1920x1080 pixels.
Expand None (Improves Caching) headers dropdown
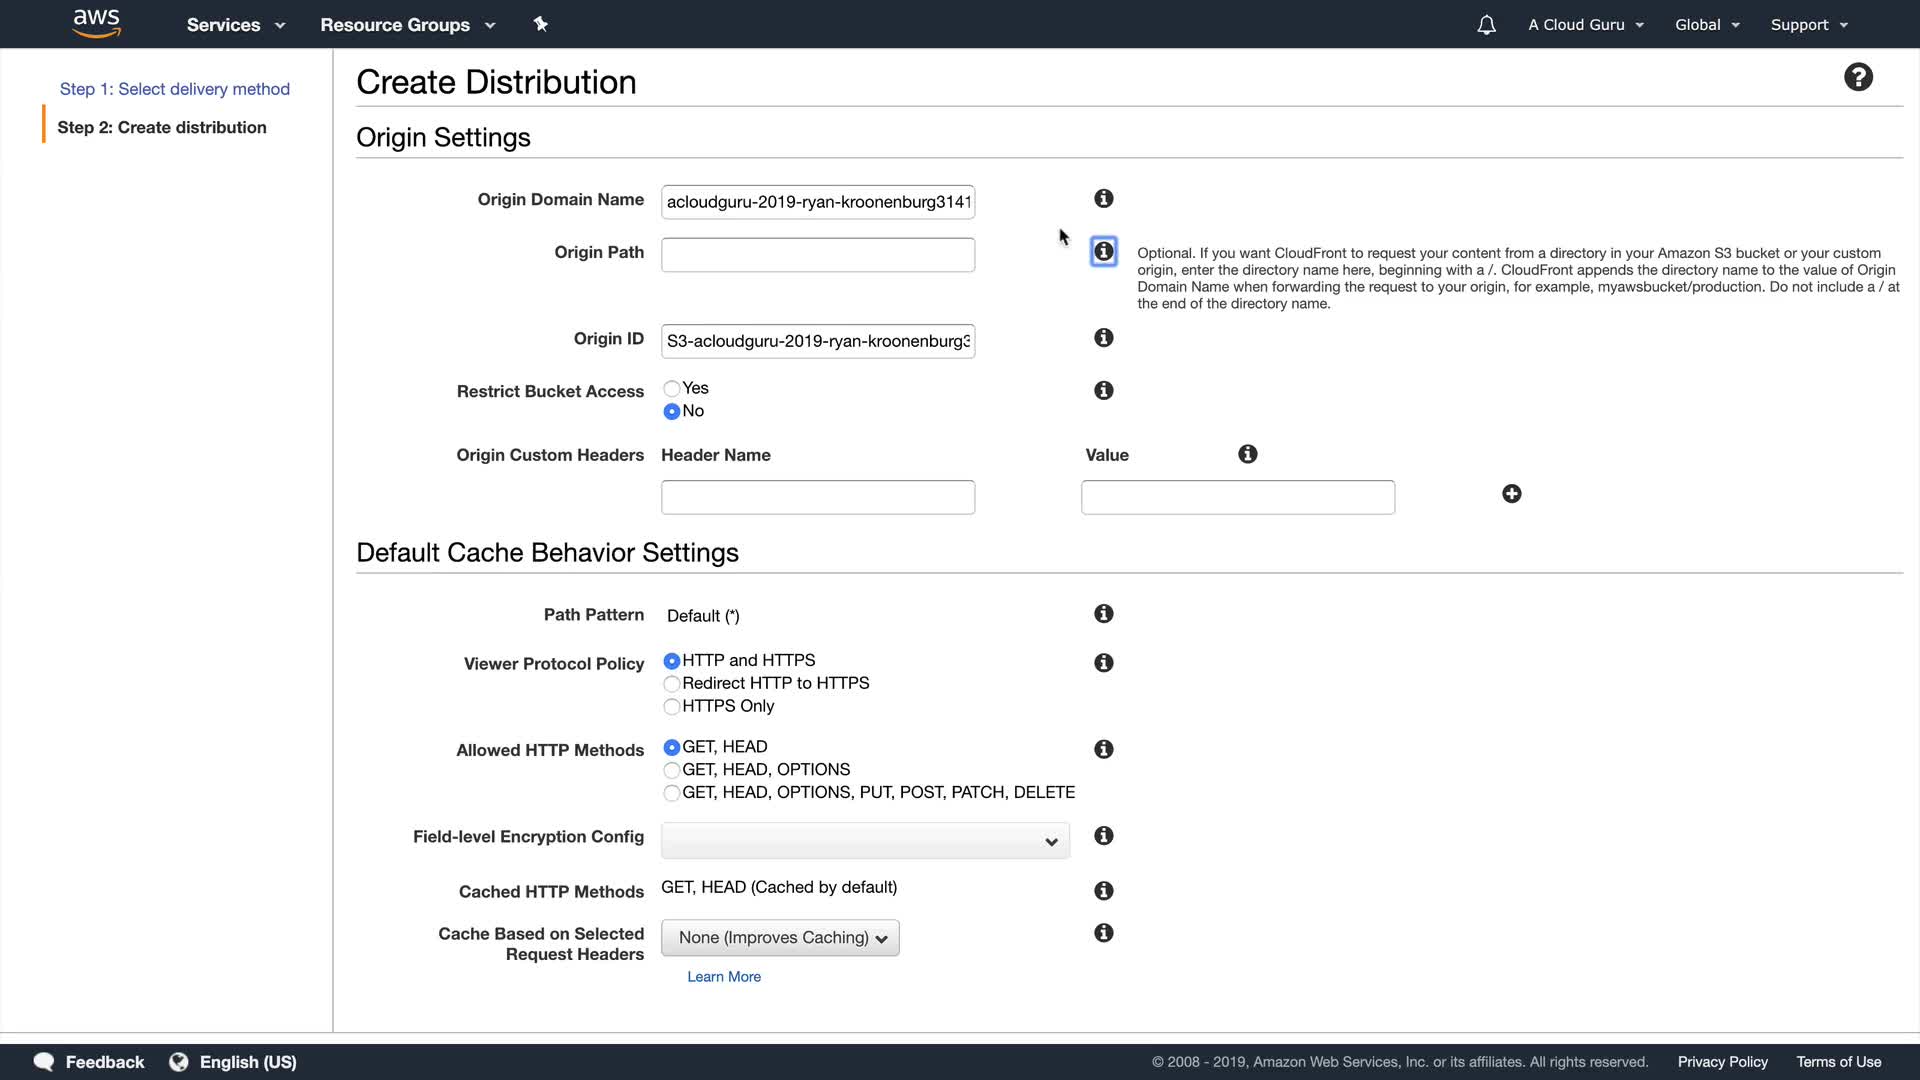coord(780,938)
